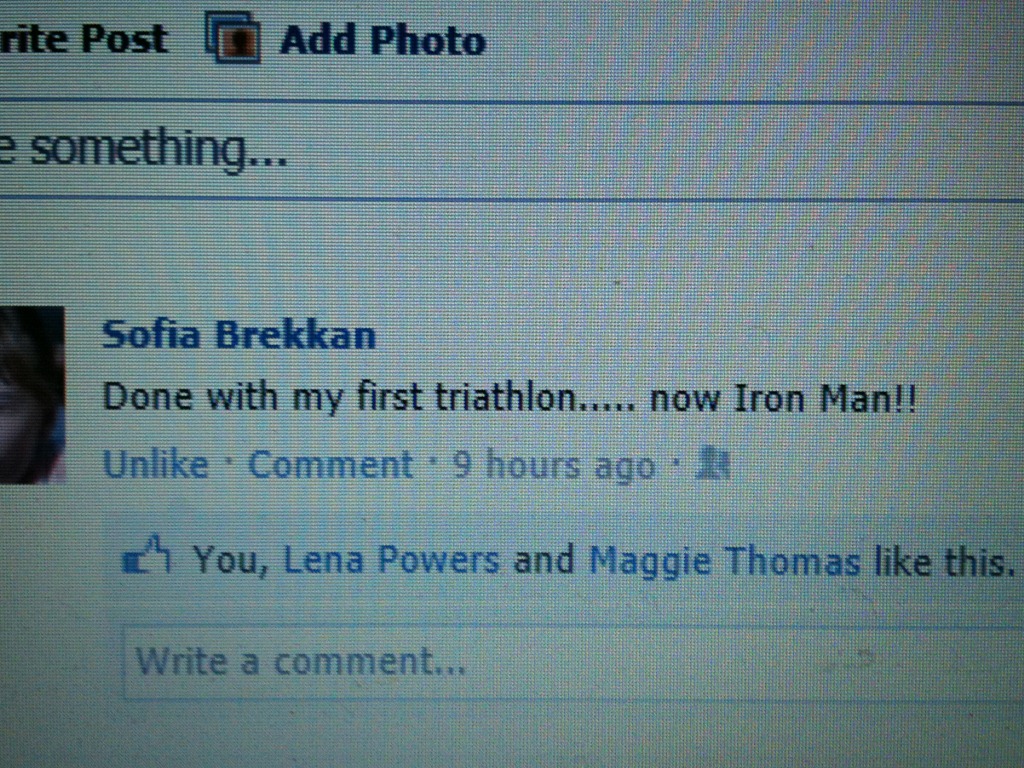Click the word 'You' in the likes summary

[x=226, y=560]
